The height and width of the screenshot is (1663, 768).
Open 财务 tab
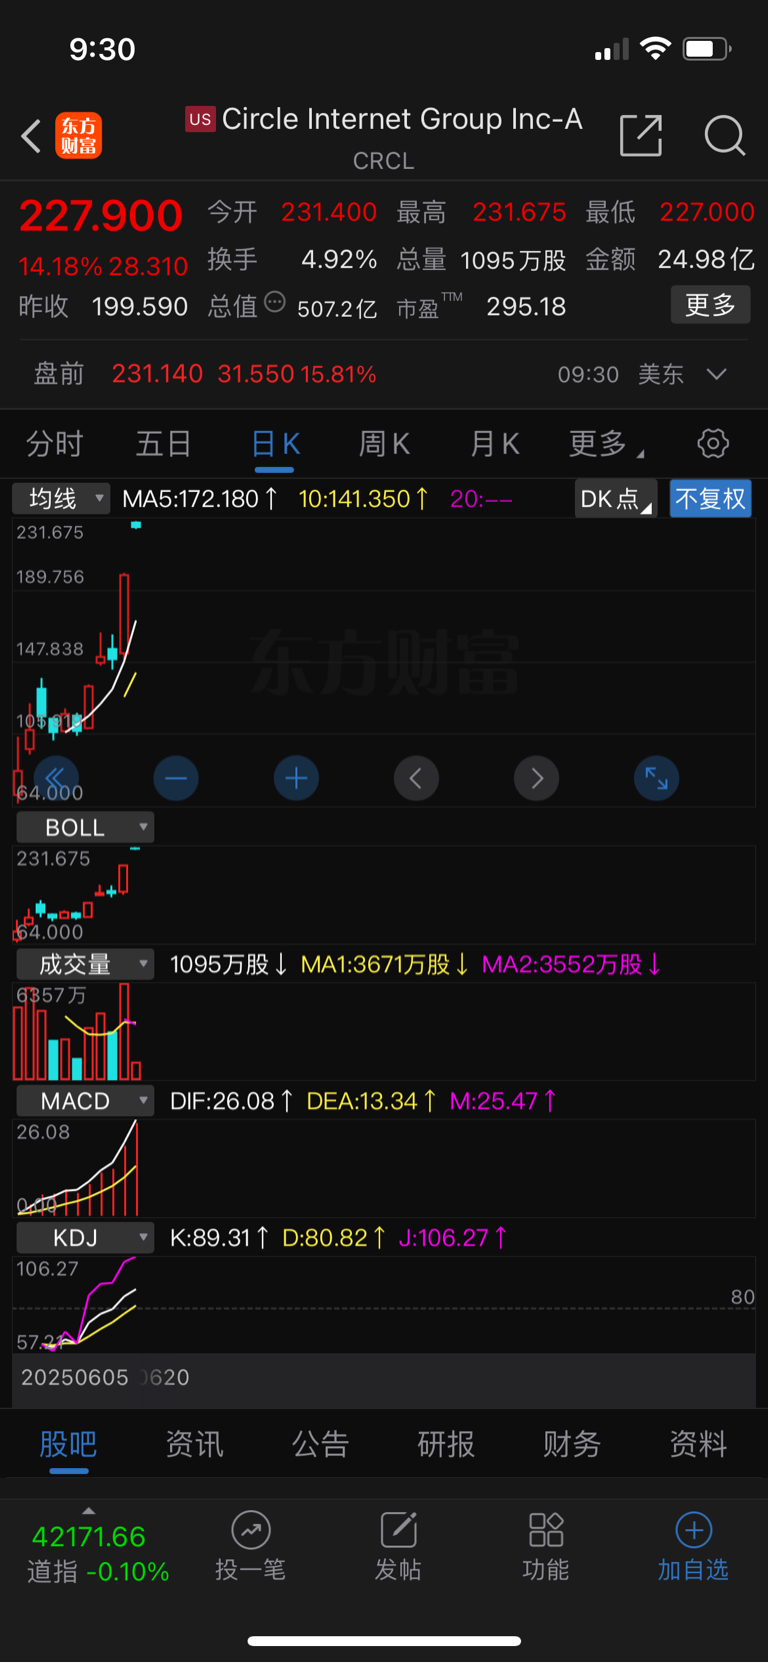coord(572,1444)
